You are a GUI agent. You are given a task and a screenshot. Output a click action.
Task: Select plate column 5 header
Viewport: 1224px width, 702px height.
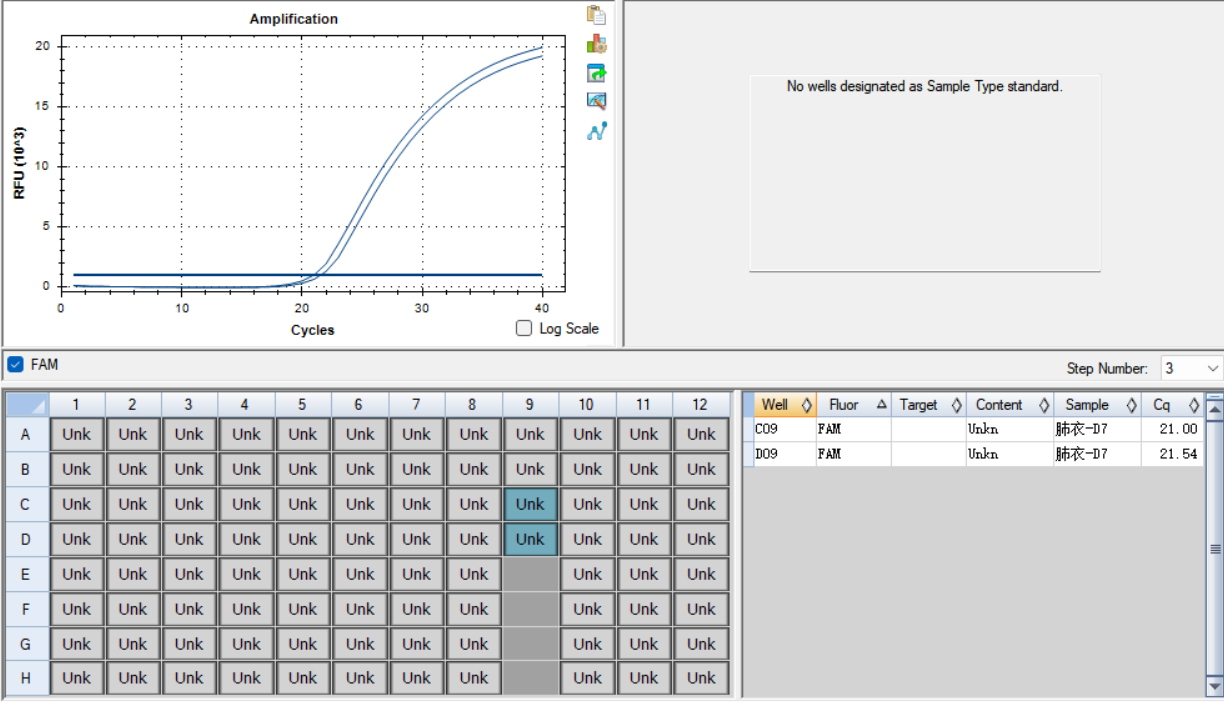303,404
